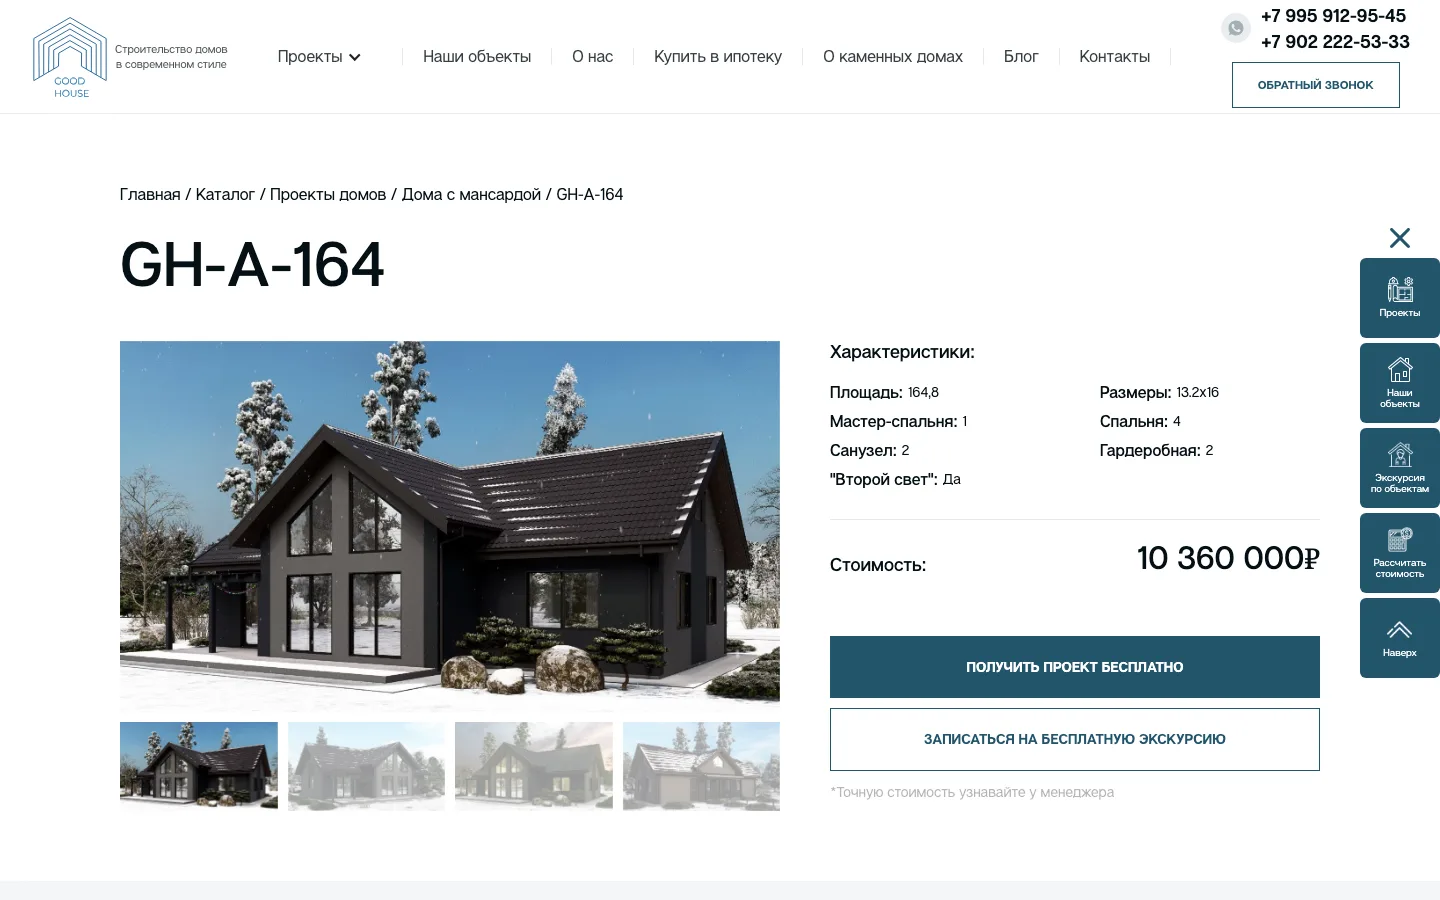Close the floating side panel
This screenshot has height=900, width=1440.
pos(1400,238)
